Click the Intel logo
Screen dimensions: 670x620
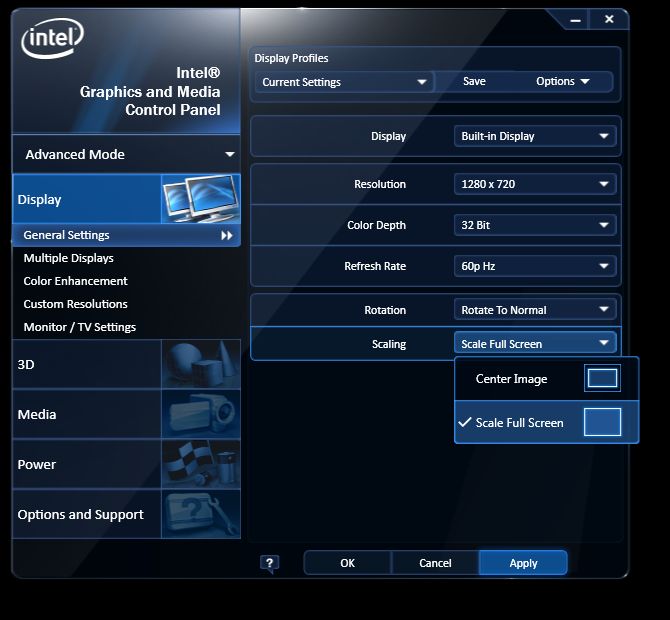click(52, 38)
